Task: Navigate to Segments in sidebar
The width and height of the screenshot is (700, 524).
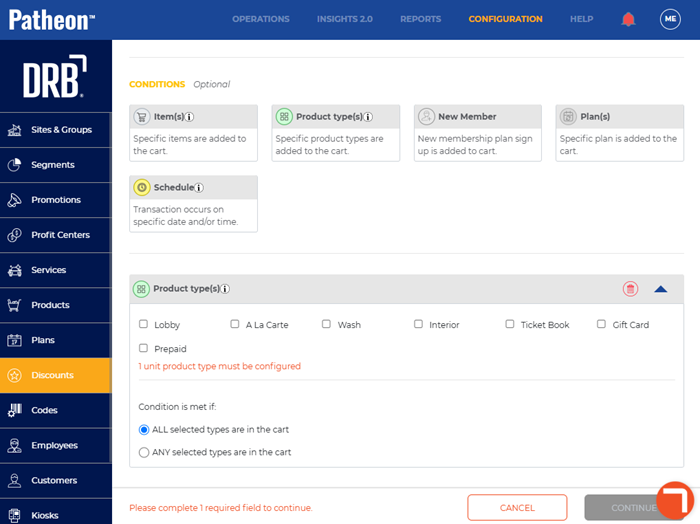Action: [x=55, y=165]
